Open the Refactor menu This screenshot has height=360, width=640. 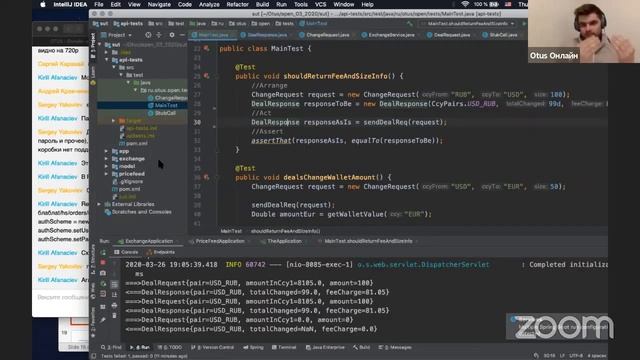click(238, 4)
